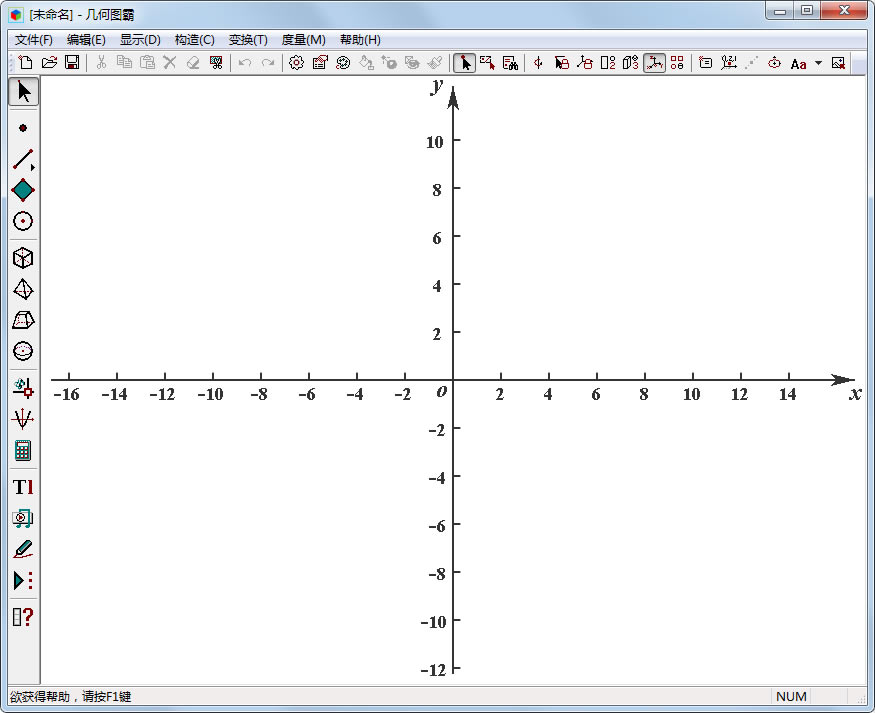Image resolution: width=875 pixels, height=713 pixels.
Task: Choose the pyramid solid tool
Action: pos(23,289)
